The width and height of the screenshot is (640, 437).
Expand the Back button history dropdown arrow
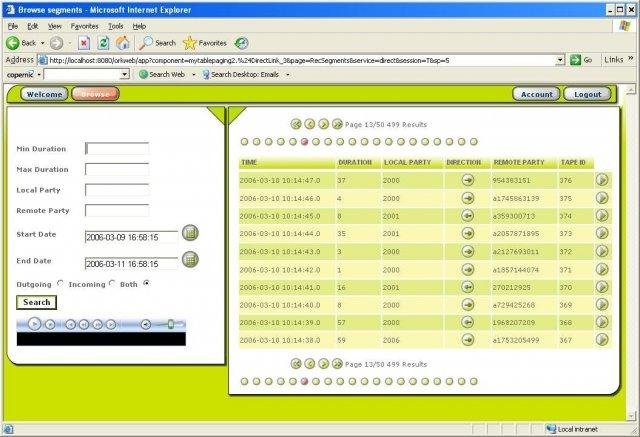[42, 43]
